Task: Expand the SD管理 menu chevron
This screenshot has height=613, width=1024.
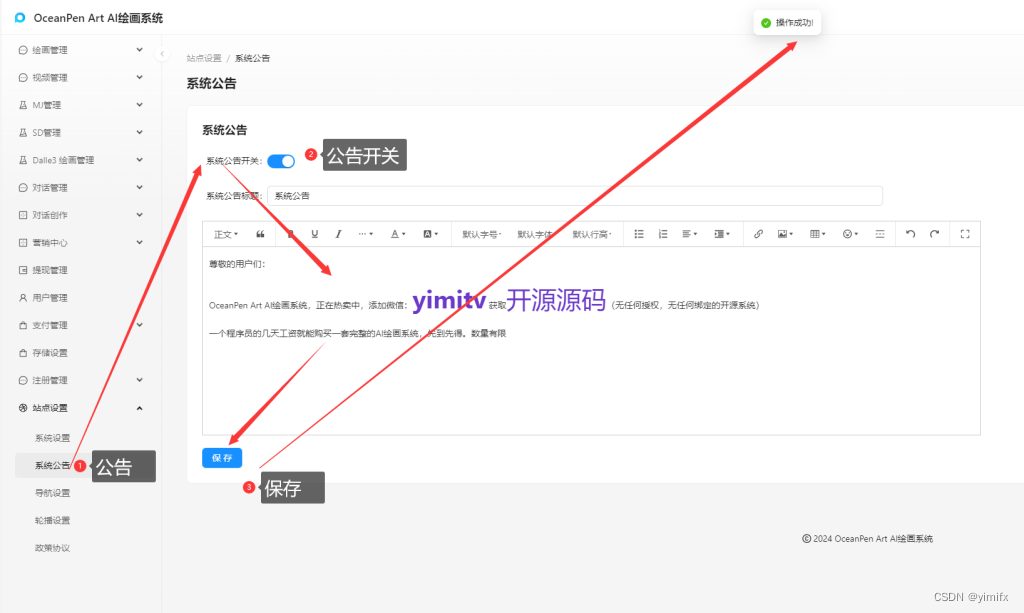Action: [x=139, y=132]
